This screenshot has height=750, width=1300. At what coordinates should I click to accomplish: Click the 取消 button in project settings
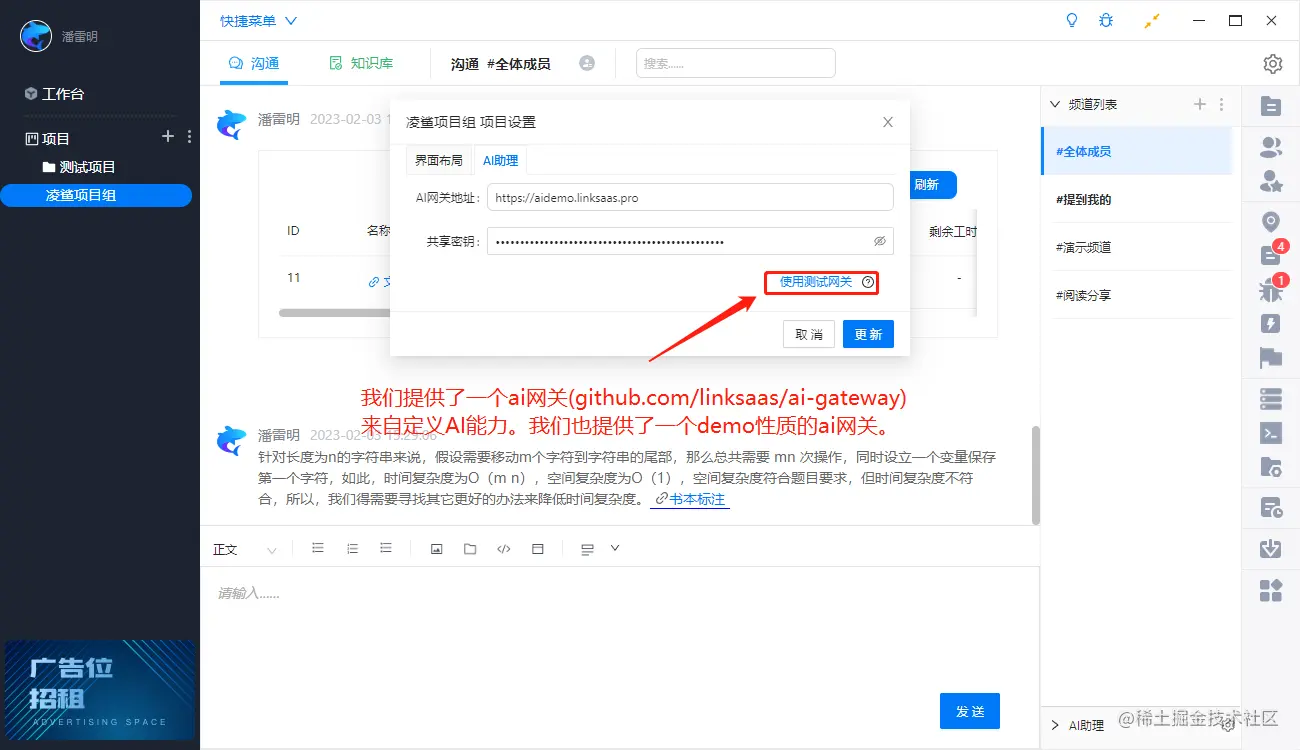[x=809, y=334]
